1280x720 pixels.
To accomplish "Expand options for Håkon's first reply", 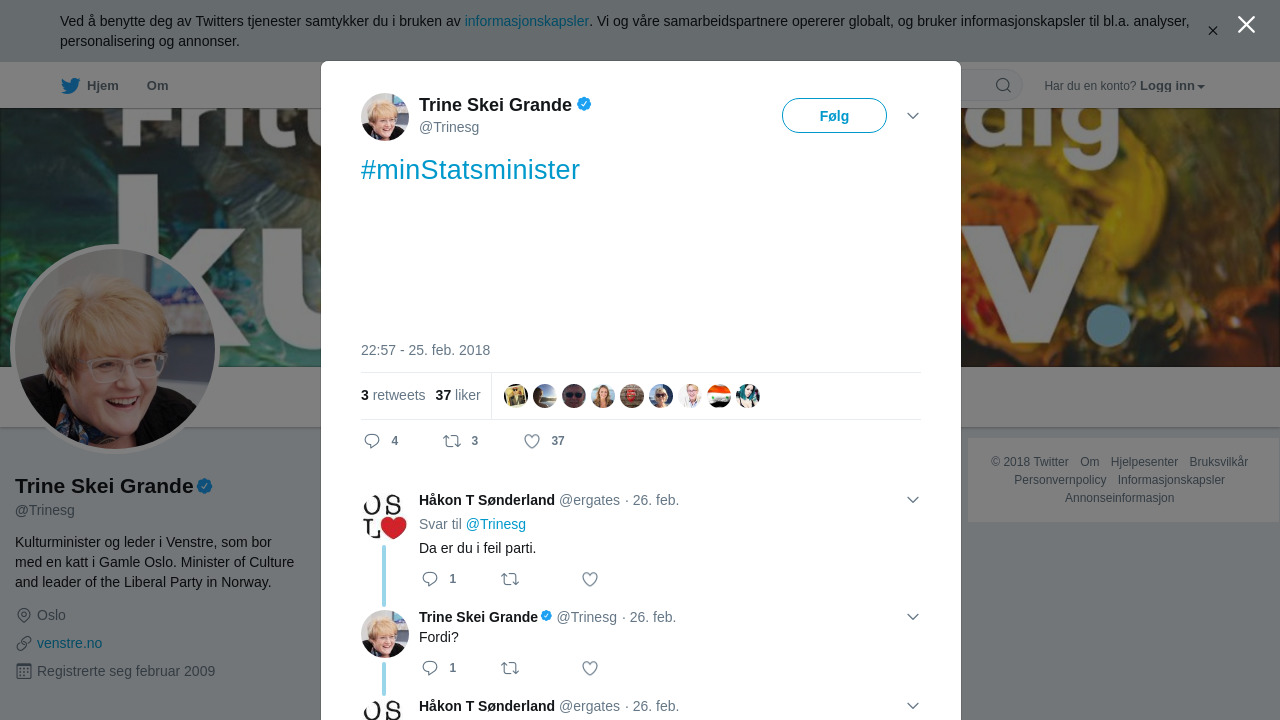I will [913, 500].
